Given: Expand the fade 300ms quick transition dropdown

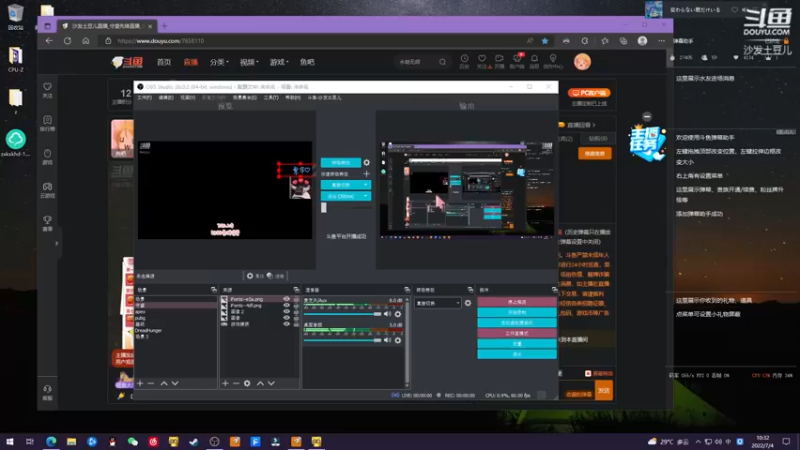Looking at the screenshot, I should (365, 196).
